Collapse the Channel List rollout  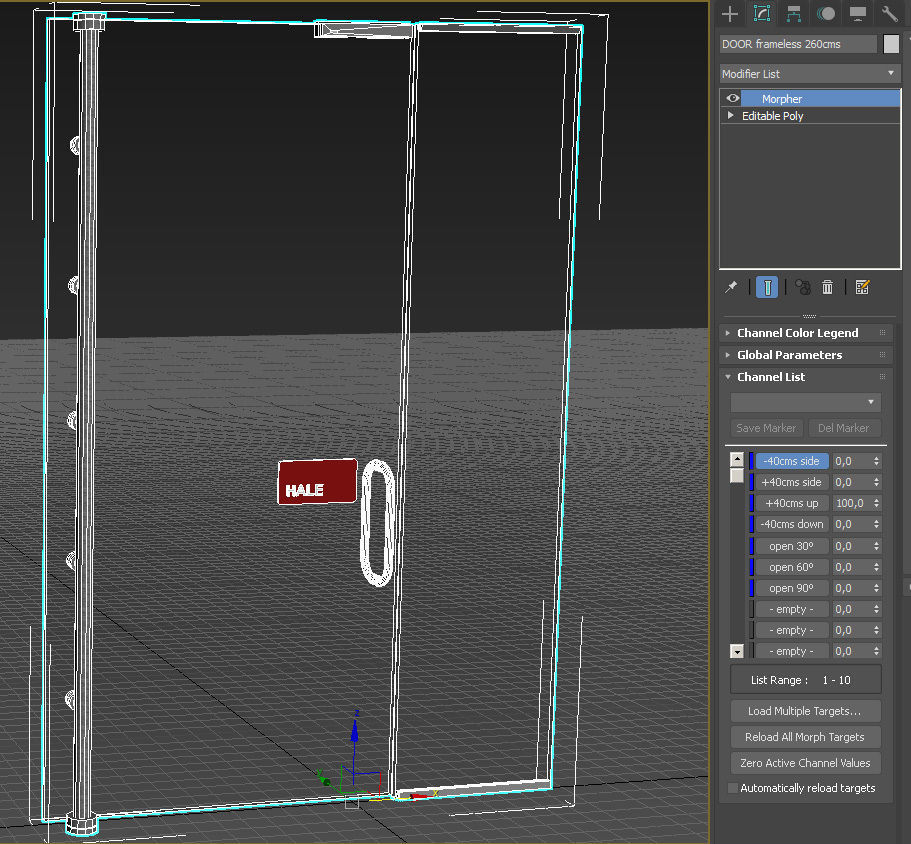click(770, 377)
